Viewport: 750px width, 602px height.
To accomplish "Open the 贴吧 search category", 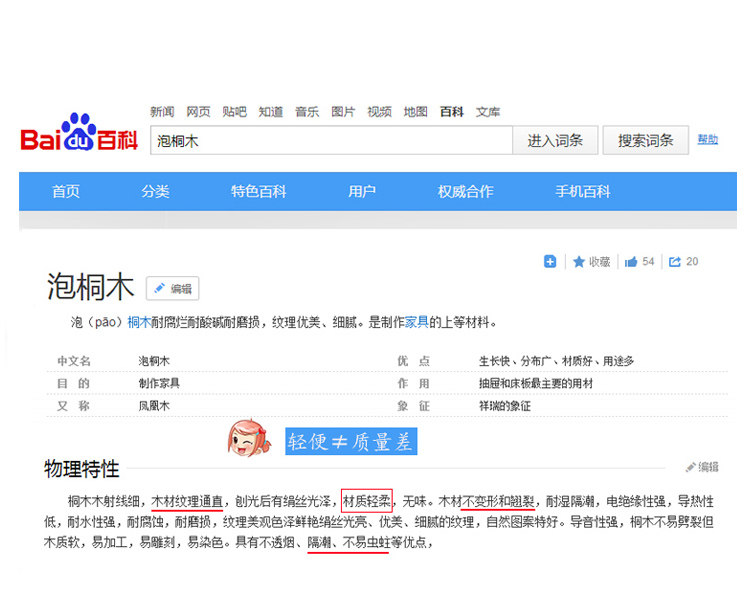I will (234, 112).
